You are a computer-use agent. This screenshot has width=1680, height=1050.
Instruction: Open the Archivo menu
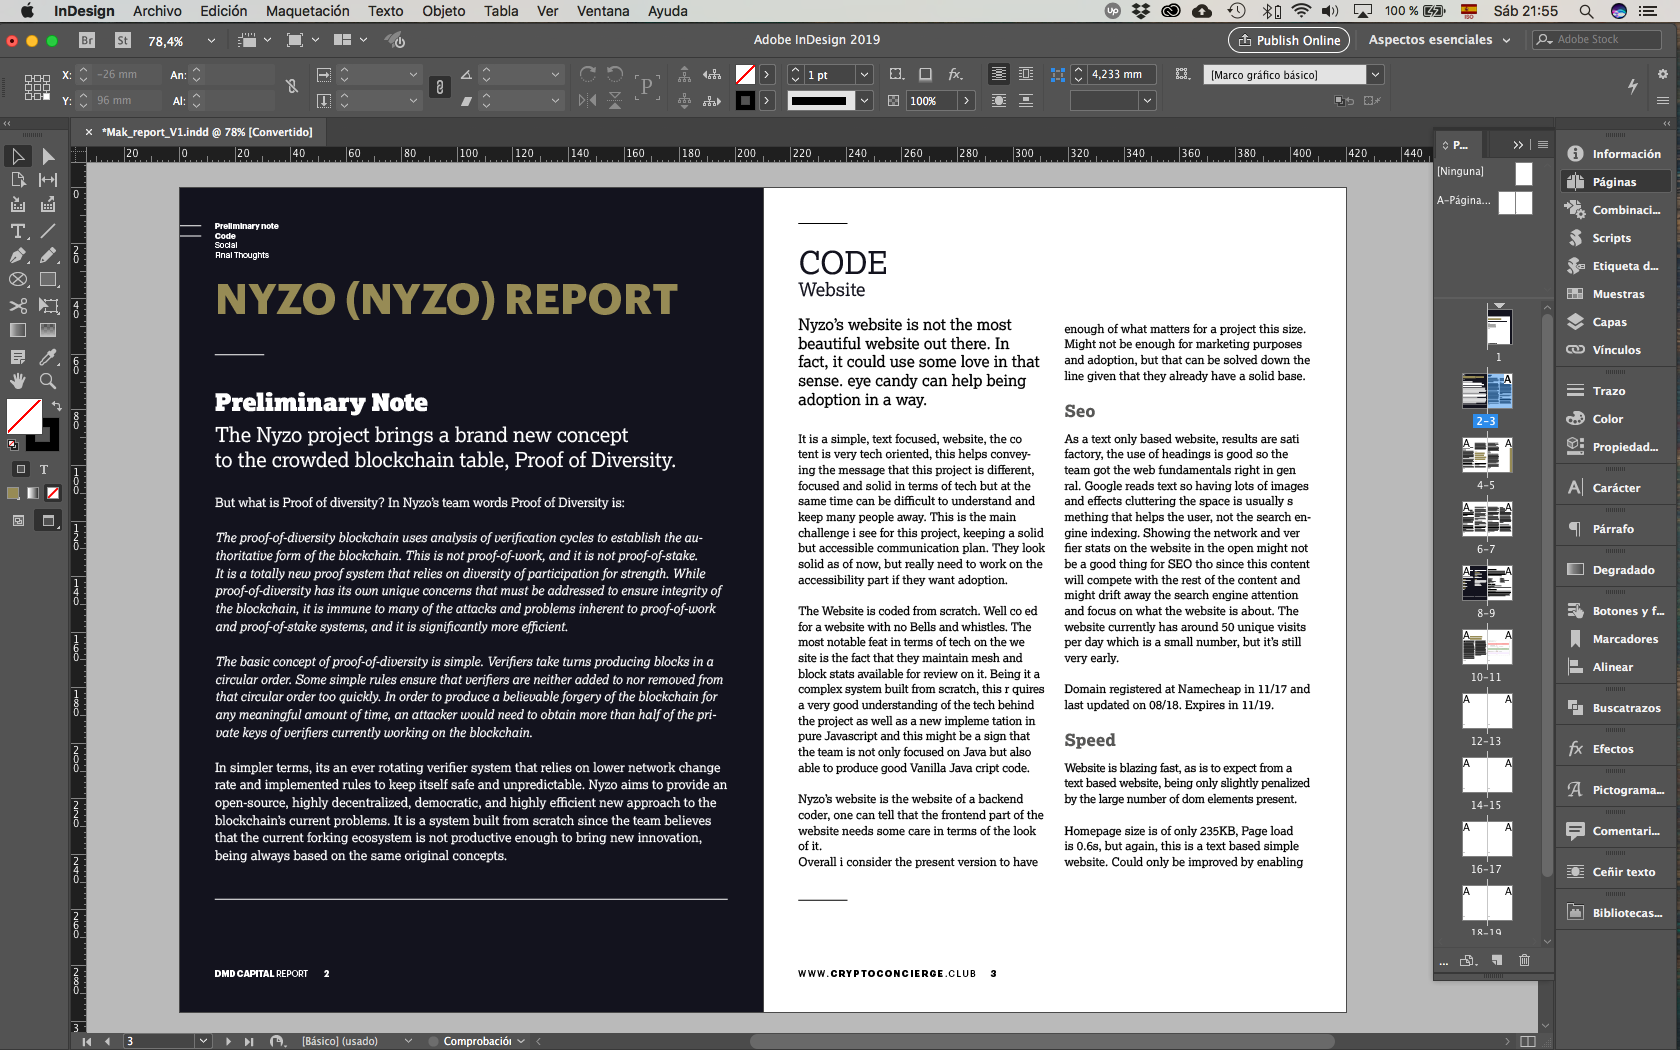coord(157,11)
